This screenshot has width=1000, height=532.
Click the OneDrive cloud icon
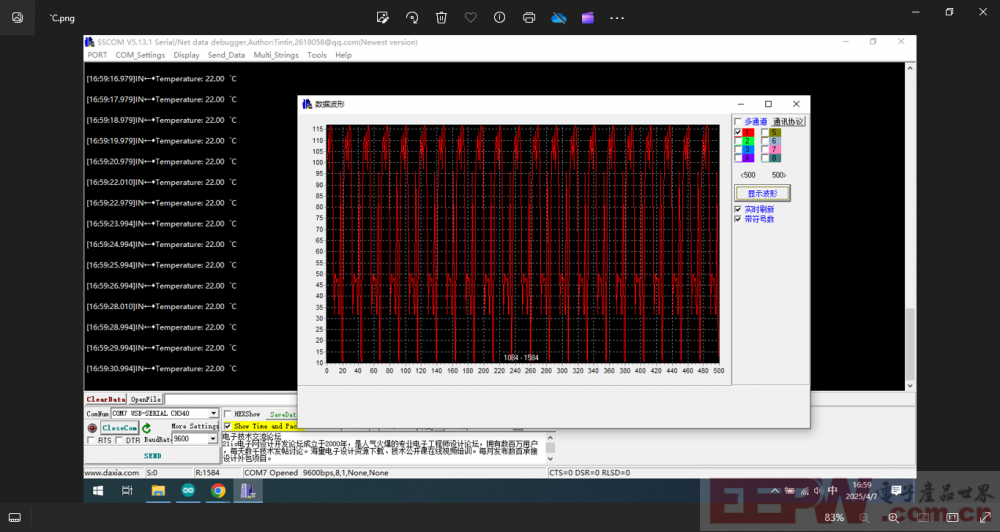(559, 18)
